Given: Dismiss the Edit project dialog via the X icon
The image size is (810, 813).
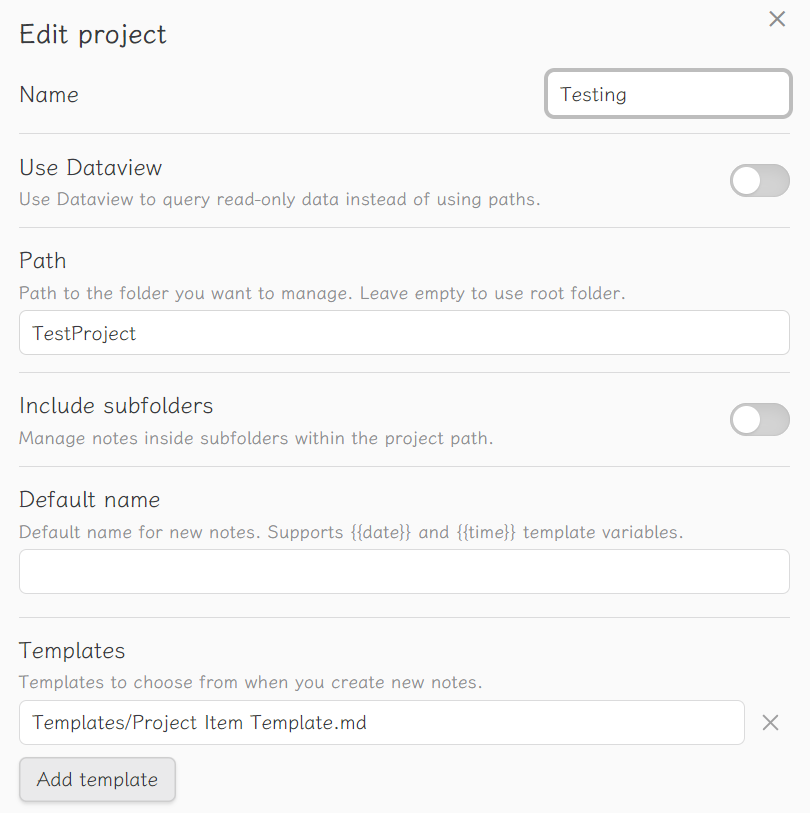Looking at the screenshot, I should tap(777, 19).
